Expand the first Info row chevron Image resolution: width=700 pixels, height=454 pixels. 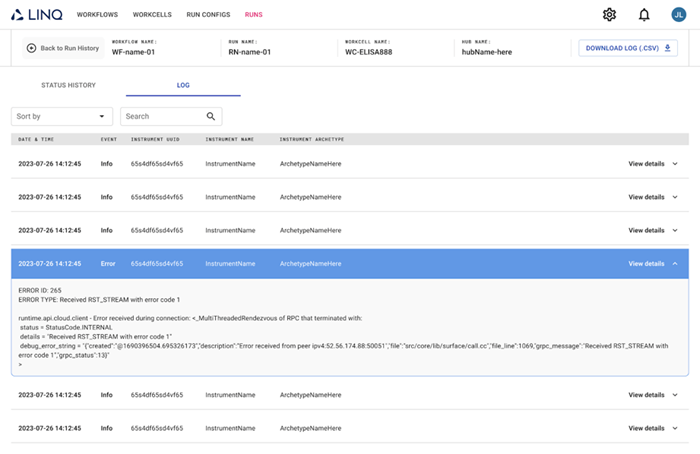pos(675,163)
